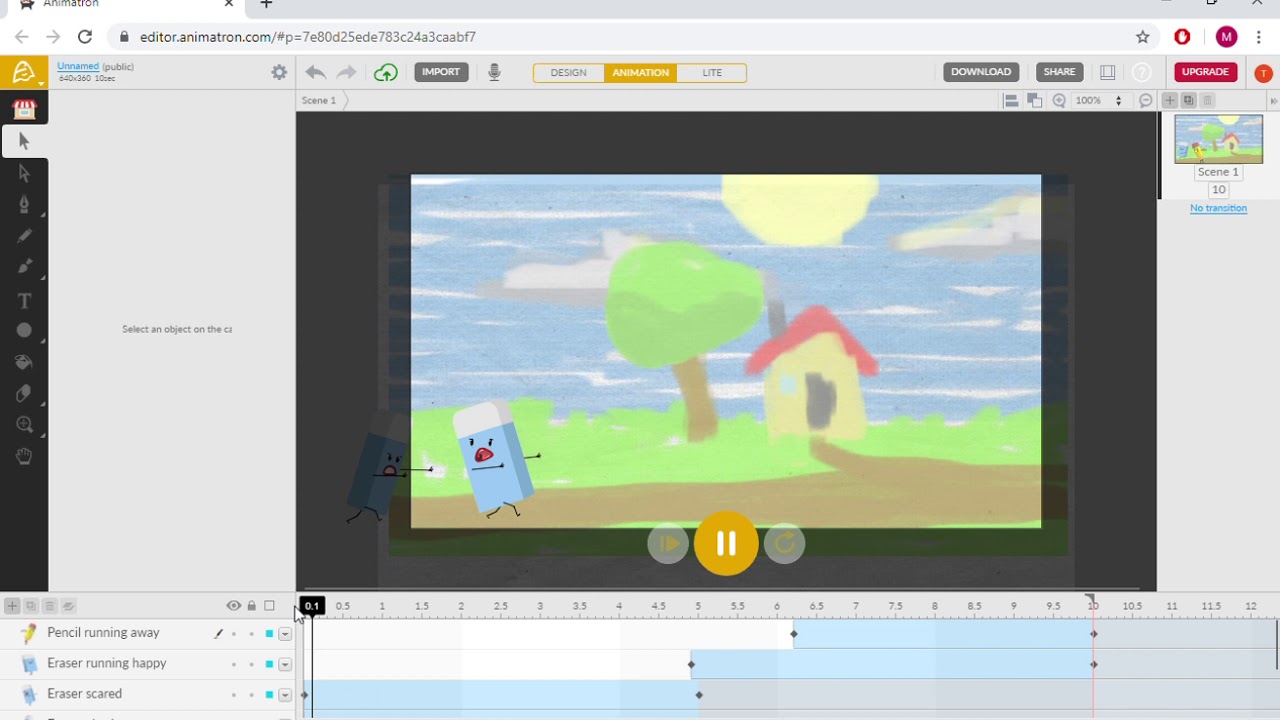The height and width of the screenshot is (720, 1280).
Task: Click the SHARE button
Action: (x=1059, y=72)
